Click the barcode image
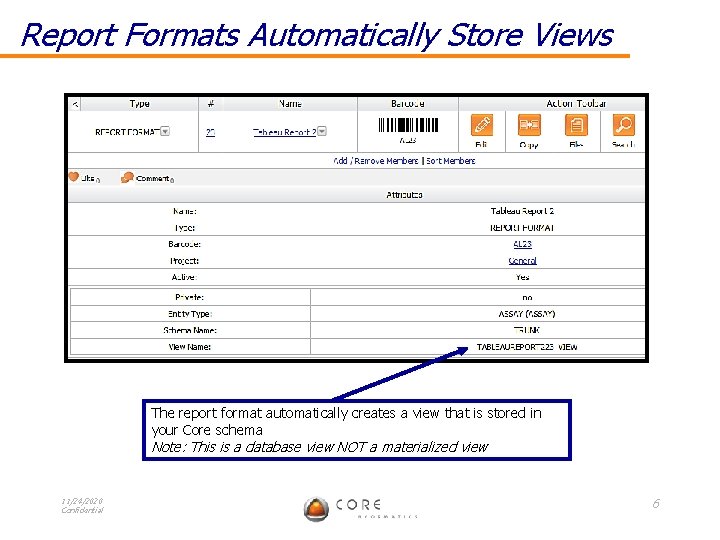 point(408,125)
